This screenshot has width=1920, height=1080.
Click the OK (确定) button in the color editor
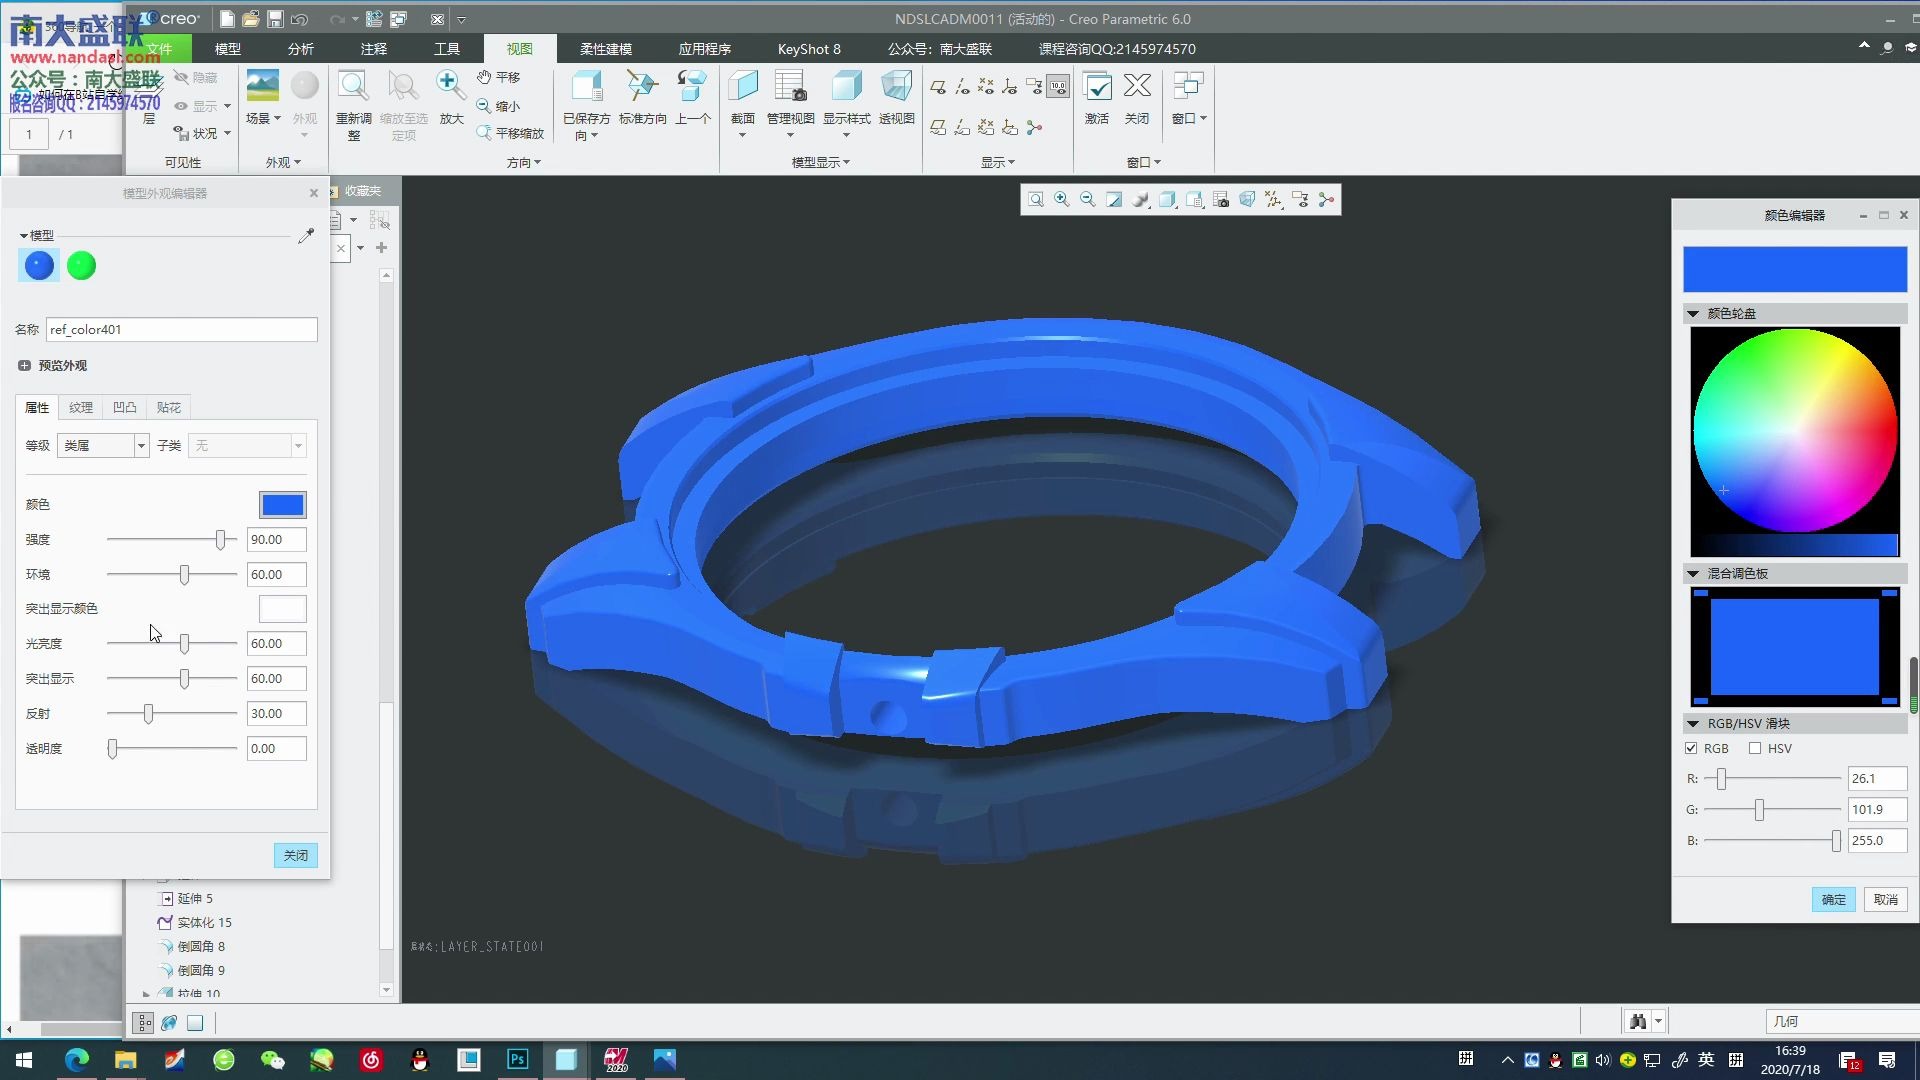pos(1833,900)
